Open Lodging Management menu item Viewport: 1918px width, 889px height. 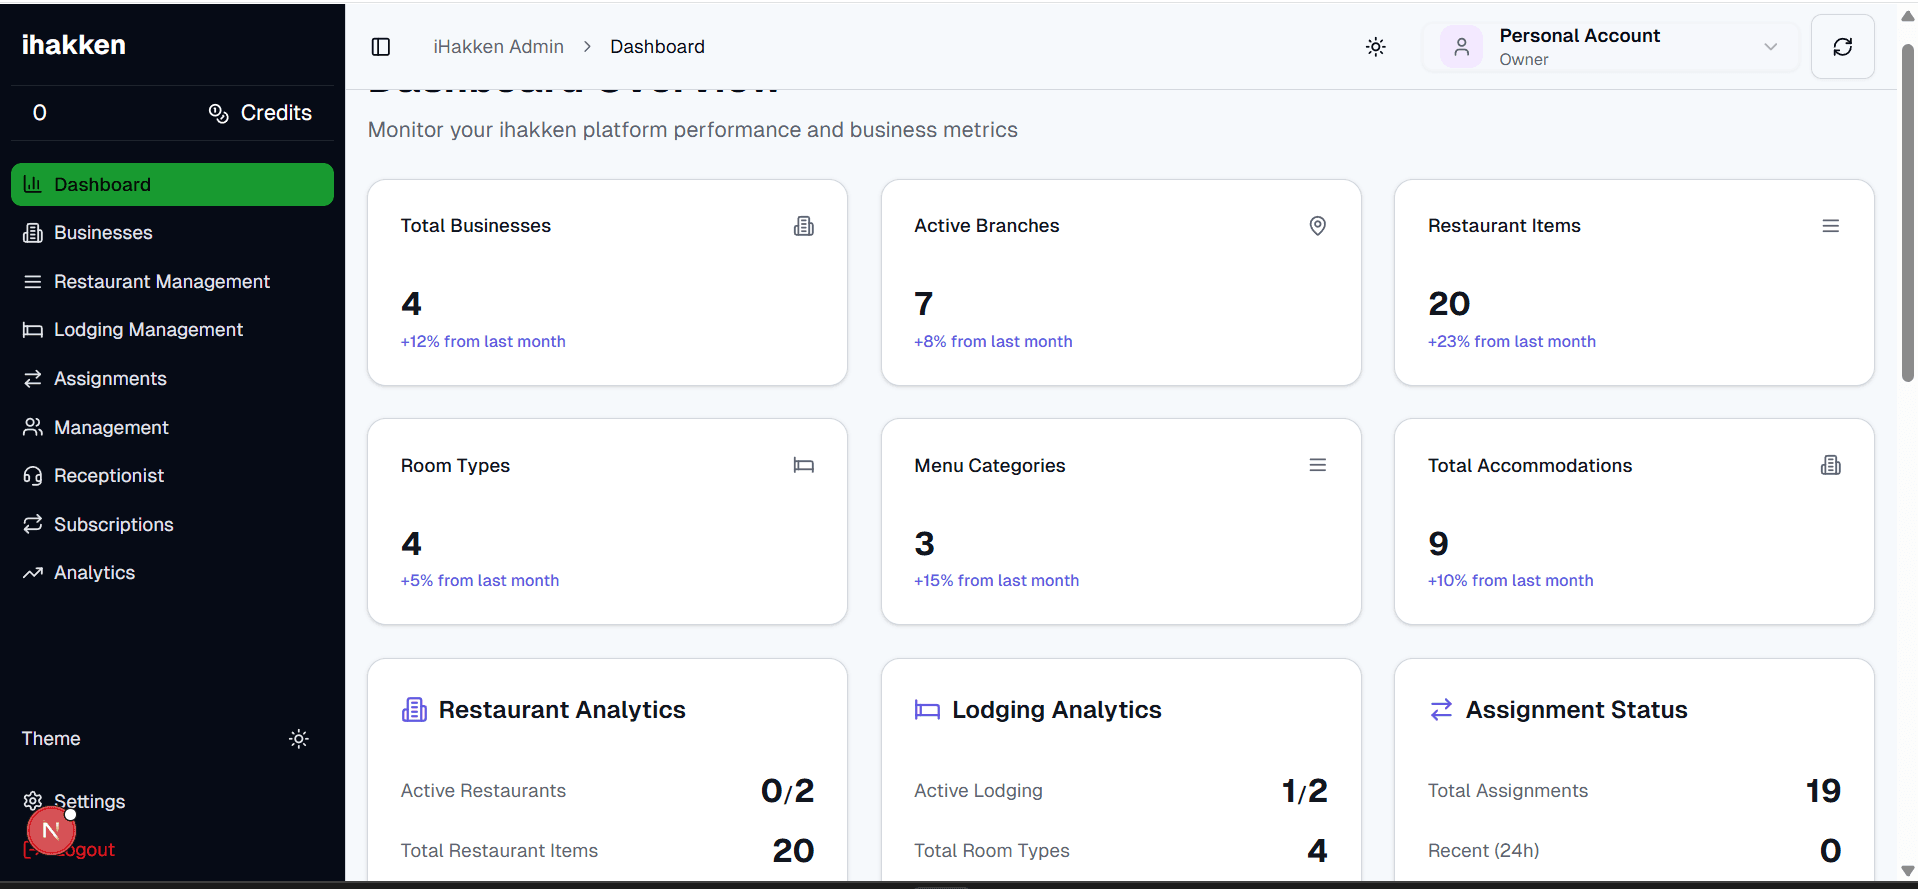(x=172, y=330)
